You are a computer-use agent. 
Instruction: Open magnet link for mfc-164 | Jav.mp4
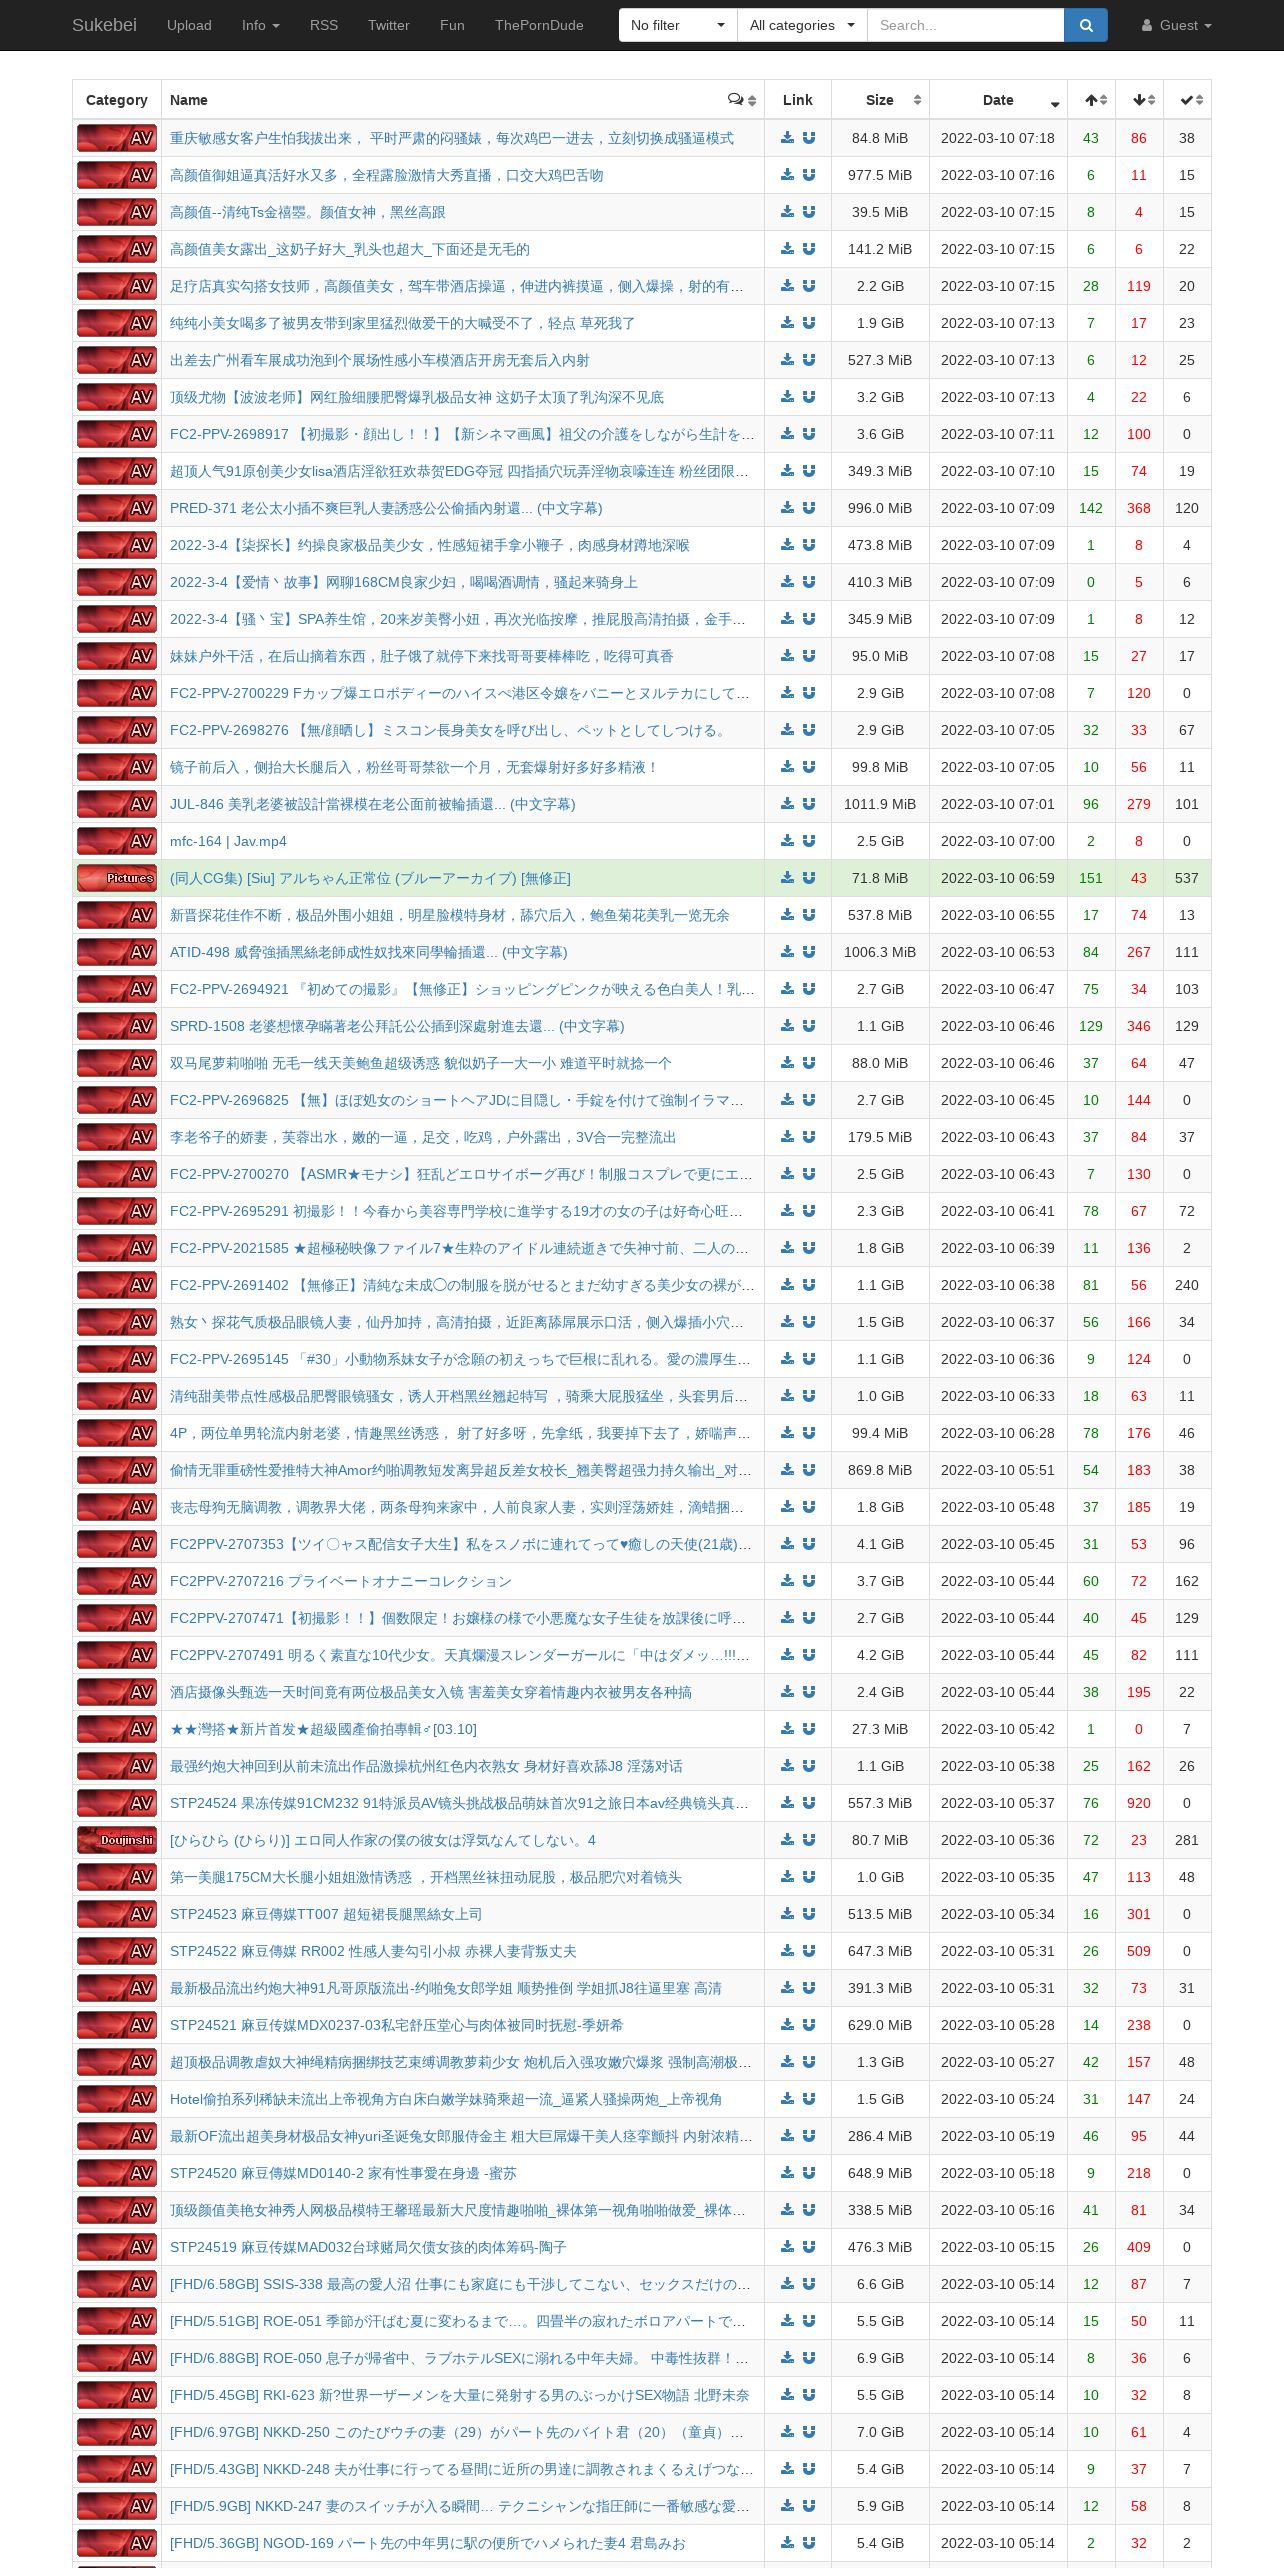click(x=809, y=841)
